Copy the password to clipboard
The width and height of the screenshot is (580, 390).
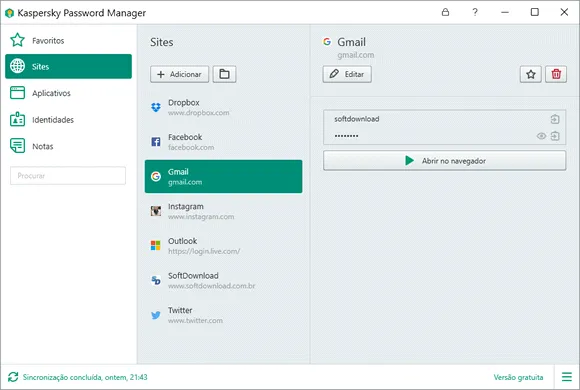coord(555,136)
